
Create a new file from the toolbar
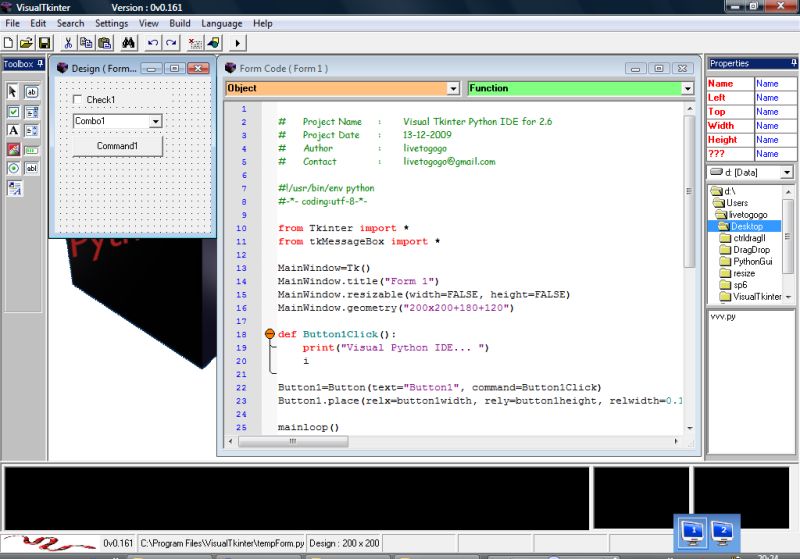[8, 43]
